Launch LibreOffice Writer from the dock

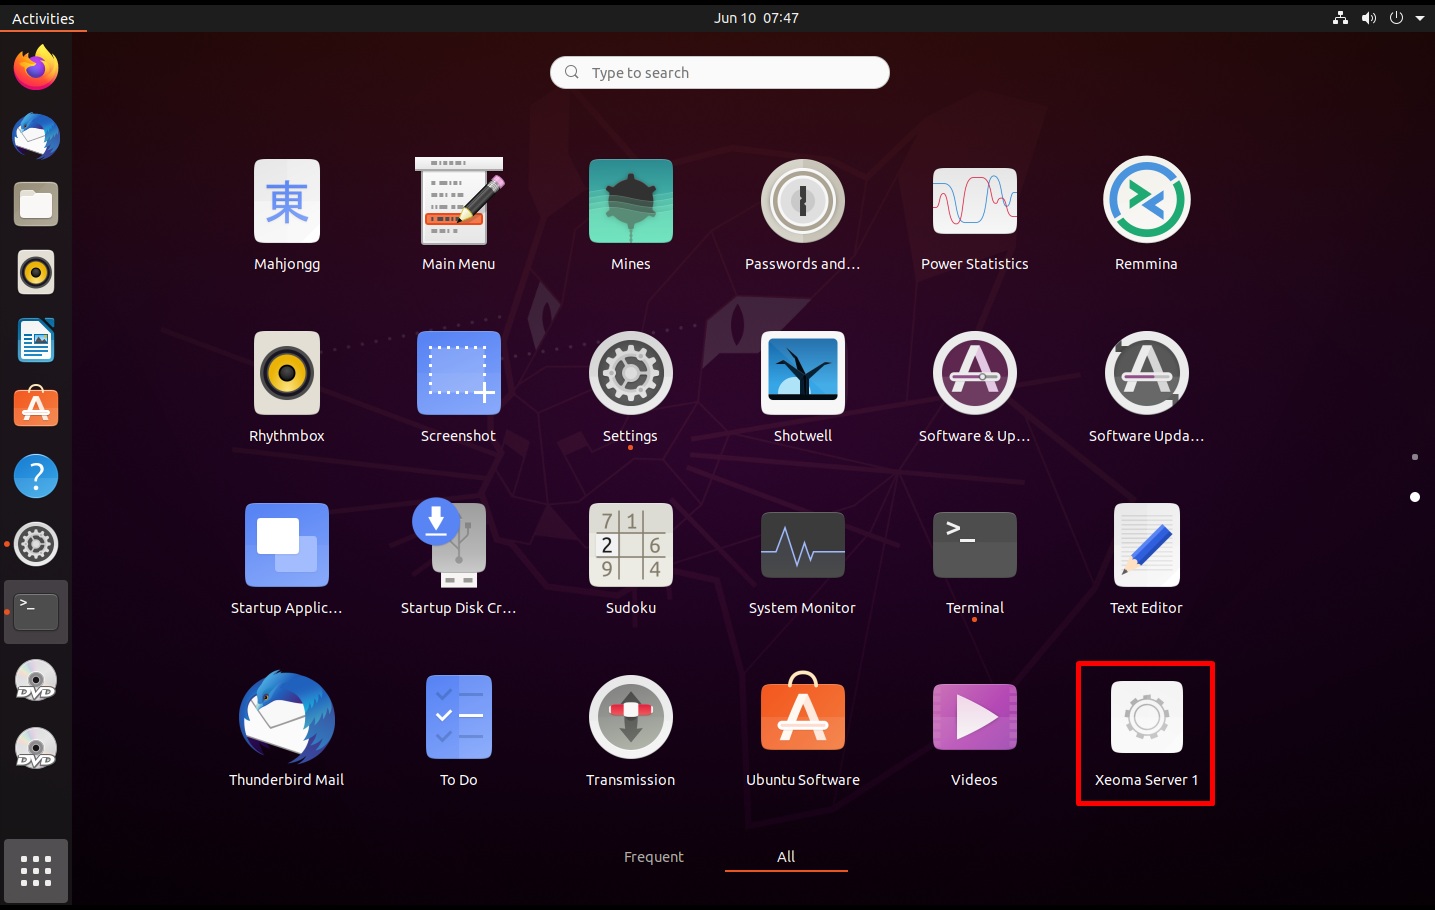[36, 340]
